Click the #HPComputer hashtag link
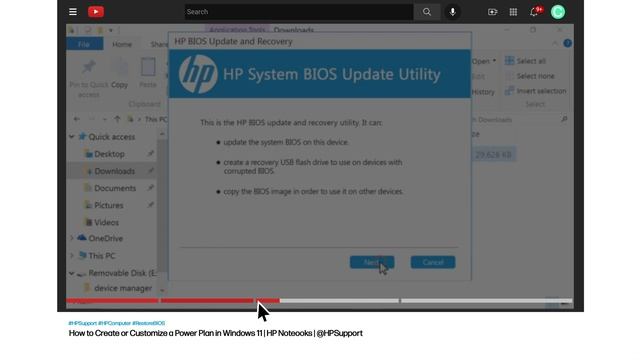The height and width of the screenshot is (360, 640). pos(114,323)
